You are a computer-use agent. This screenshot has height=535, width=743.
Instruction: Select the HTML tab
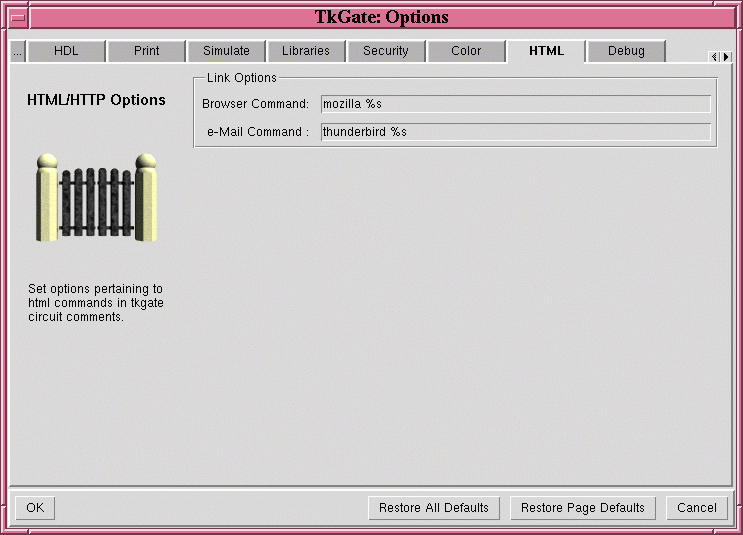(546, 51)
